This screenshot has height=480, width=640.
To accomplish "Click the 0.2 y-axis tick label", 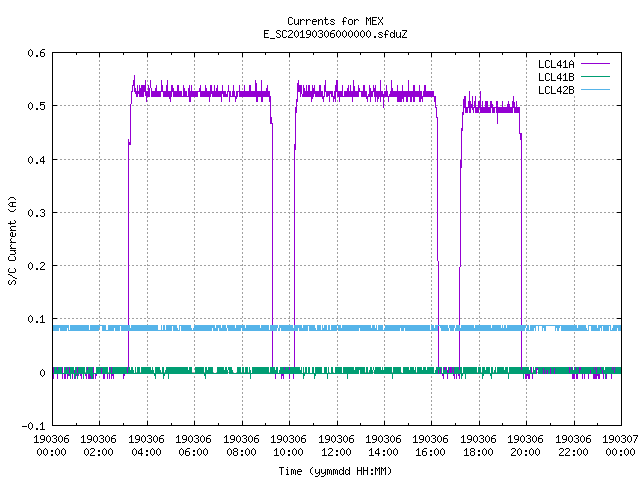I will [x=36, y=266].
